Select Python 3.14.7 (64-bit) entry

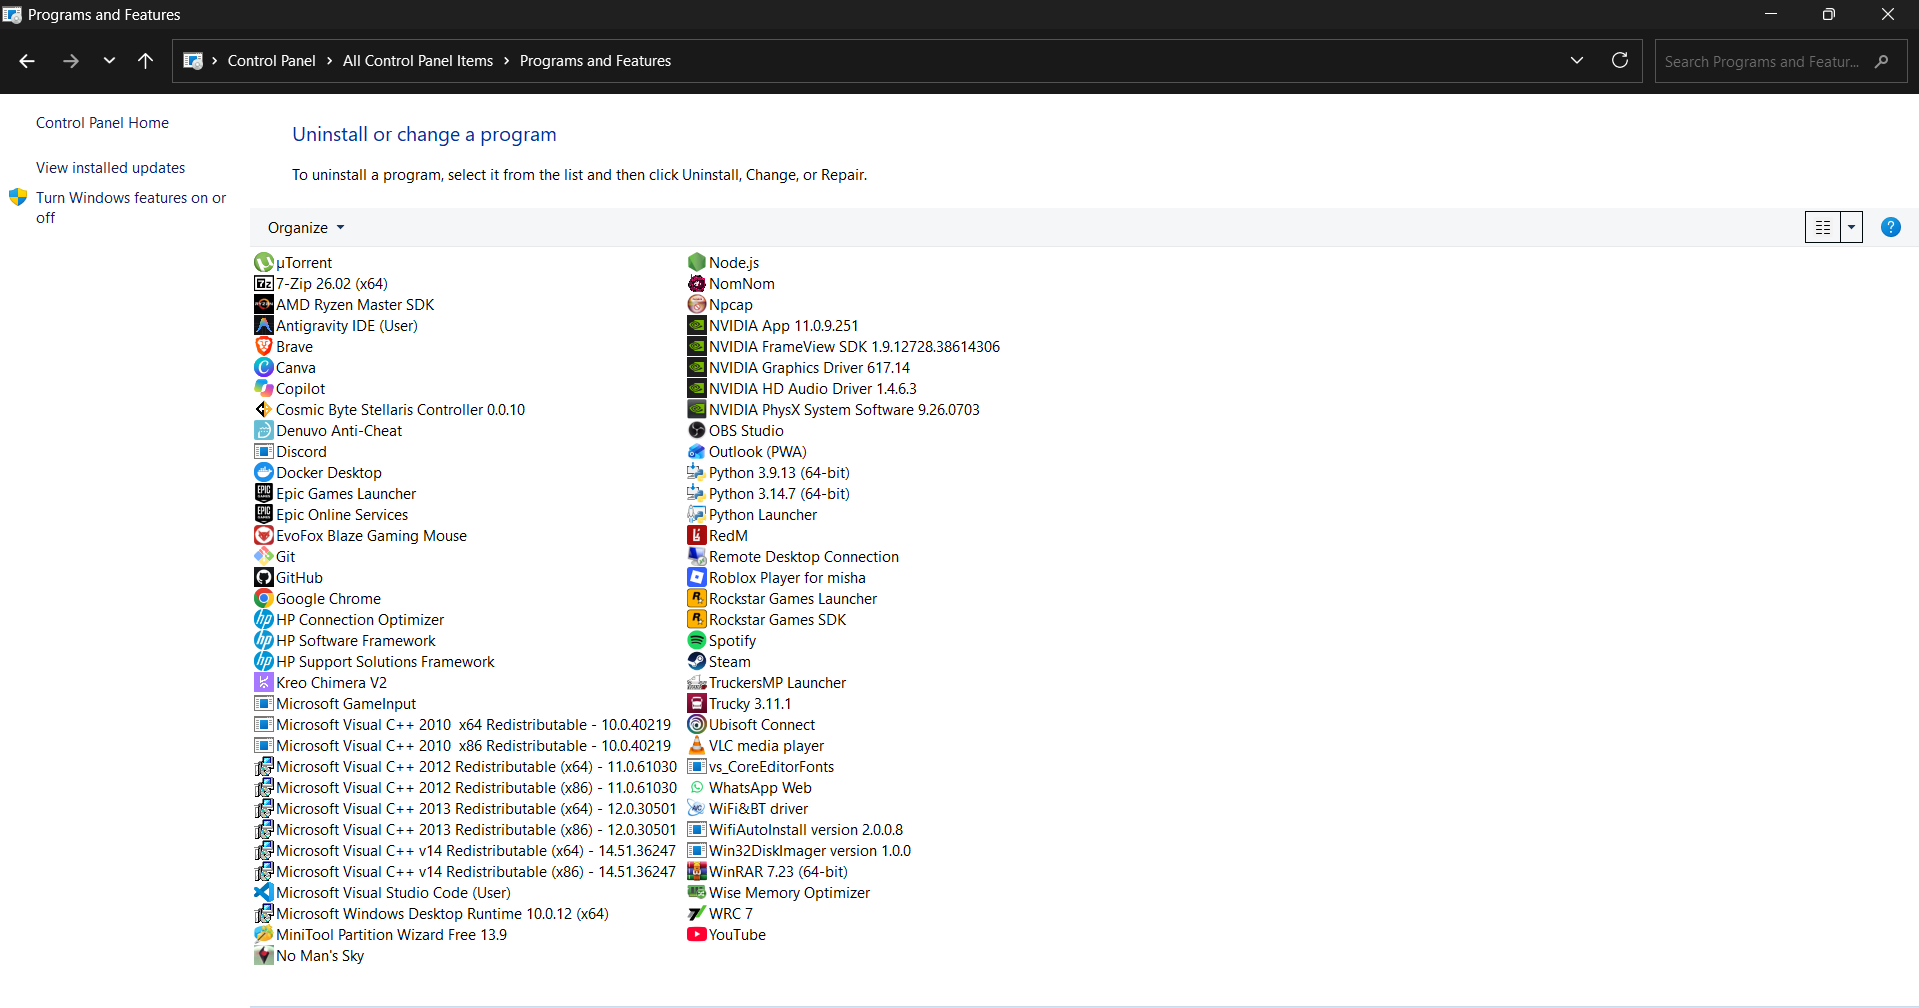[x=769, y=494]
